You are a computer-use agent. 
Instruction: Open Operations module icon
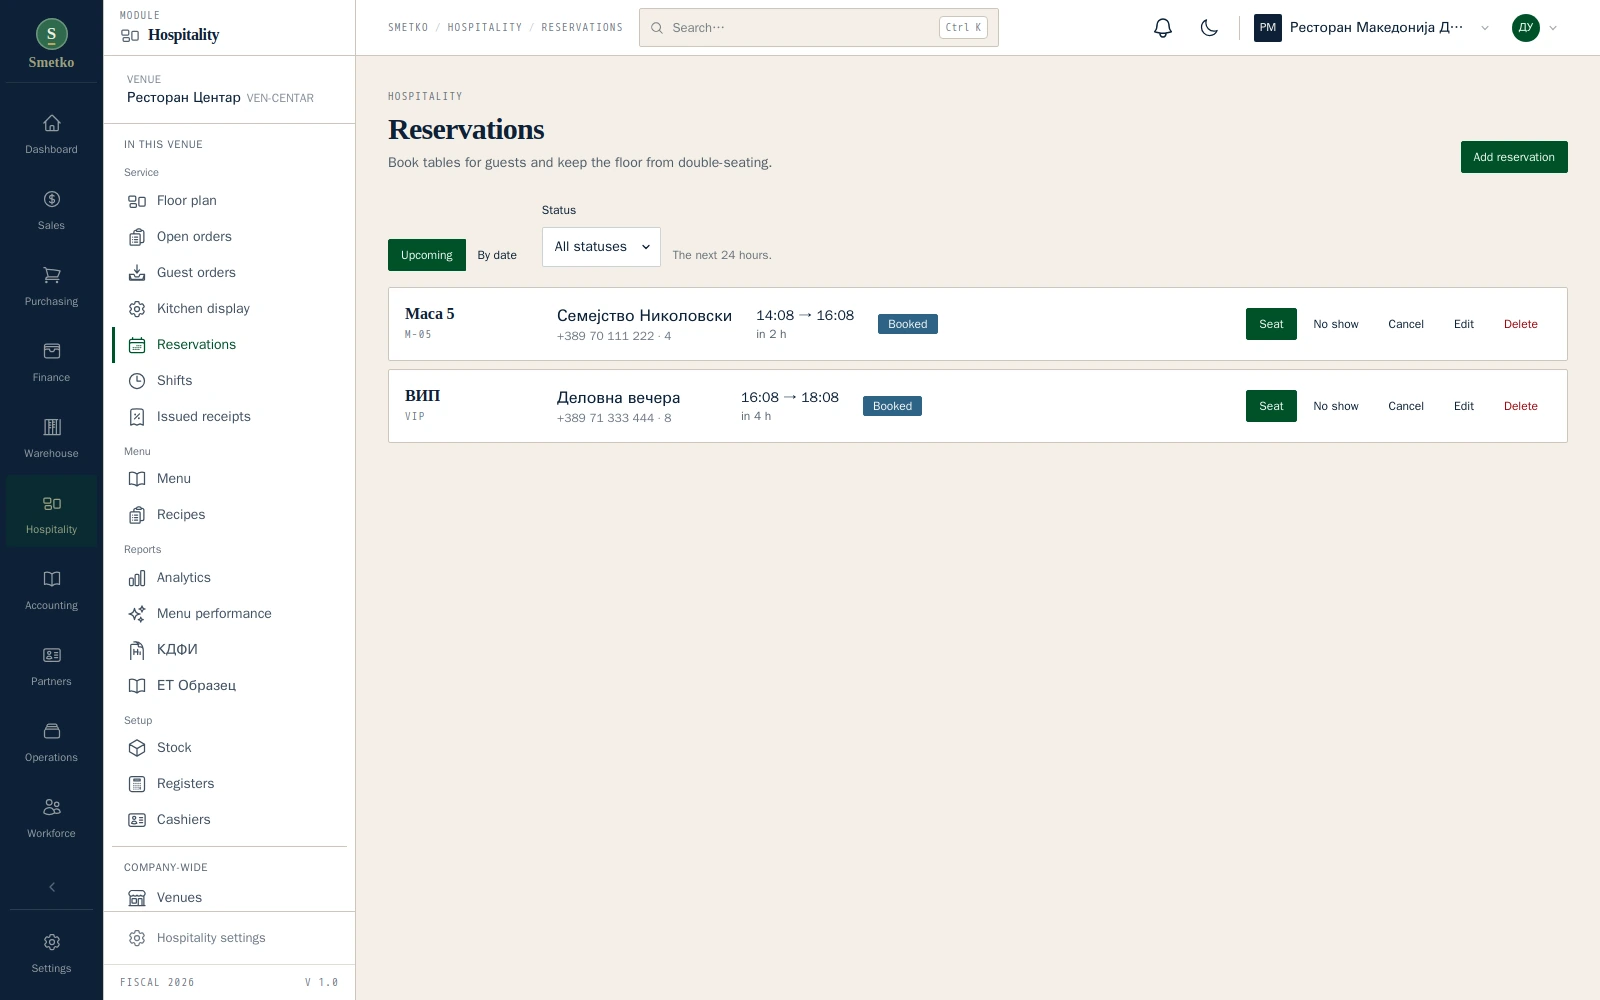pyautogui.click(x=51, y=732)
